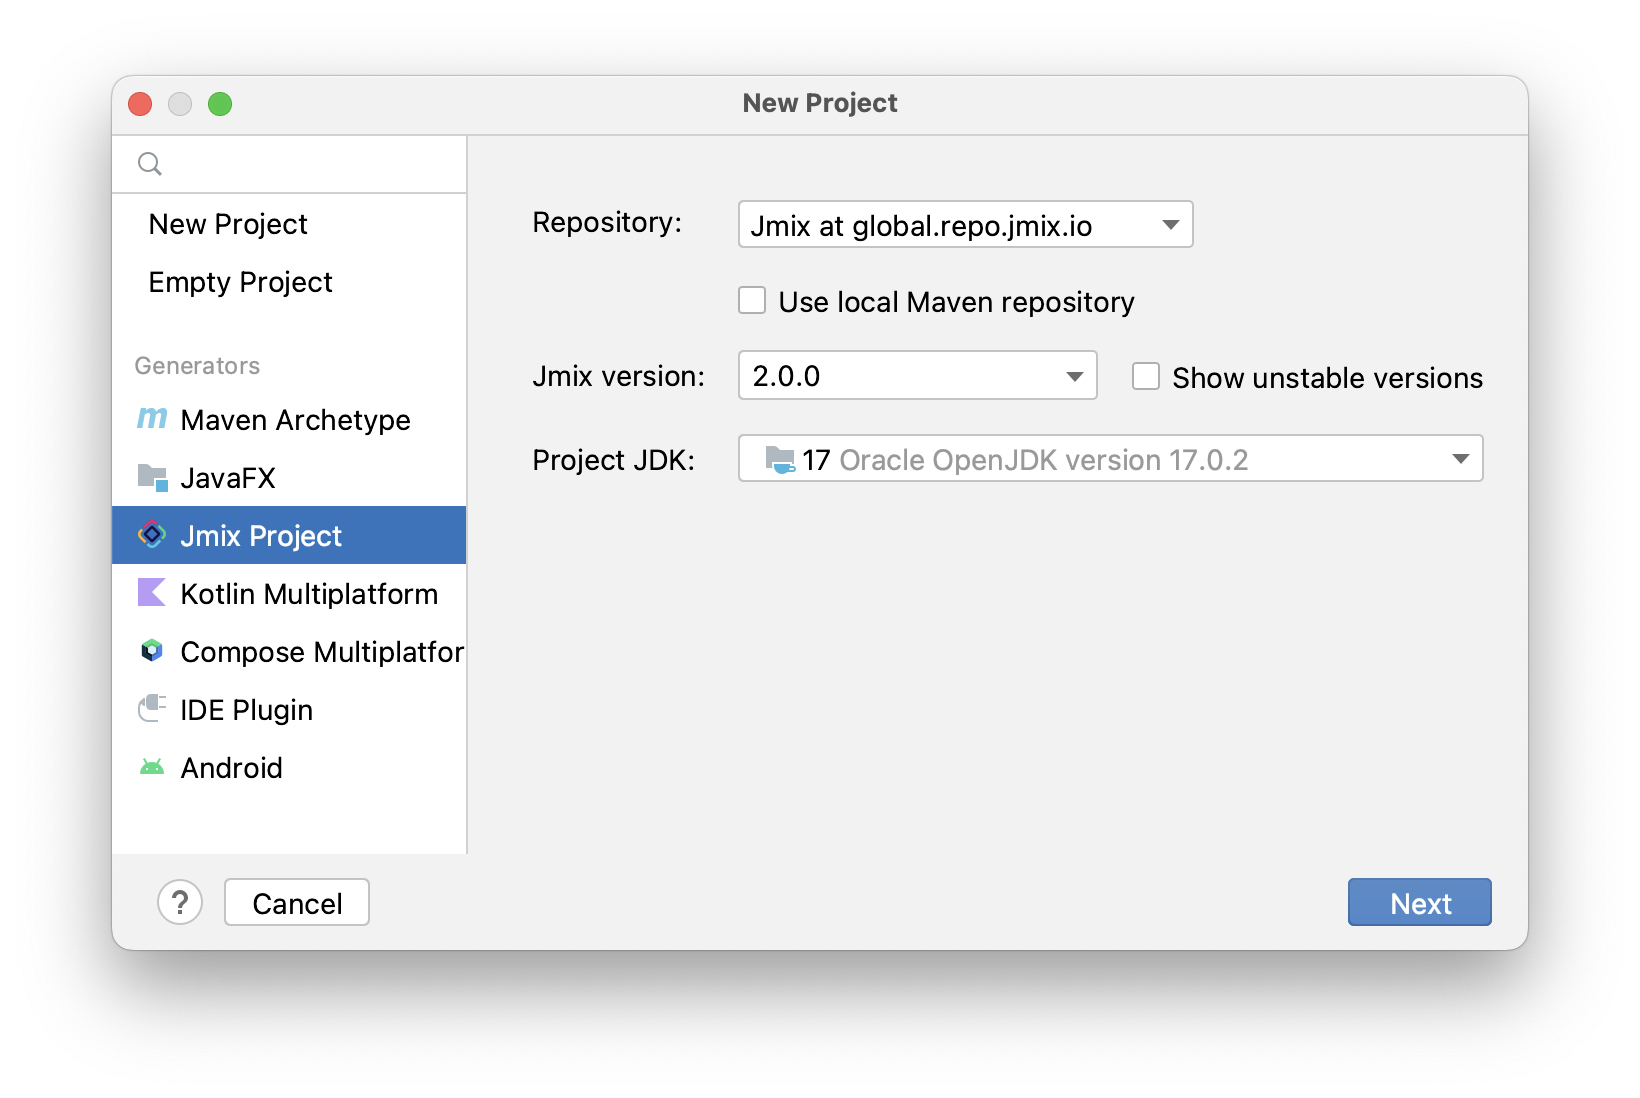Choose Maven Archetype generator
Viewport: 1640px width, 1098px height.
(289, 419)
